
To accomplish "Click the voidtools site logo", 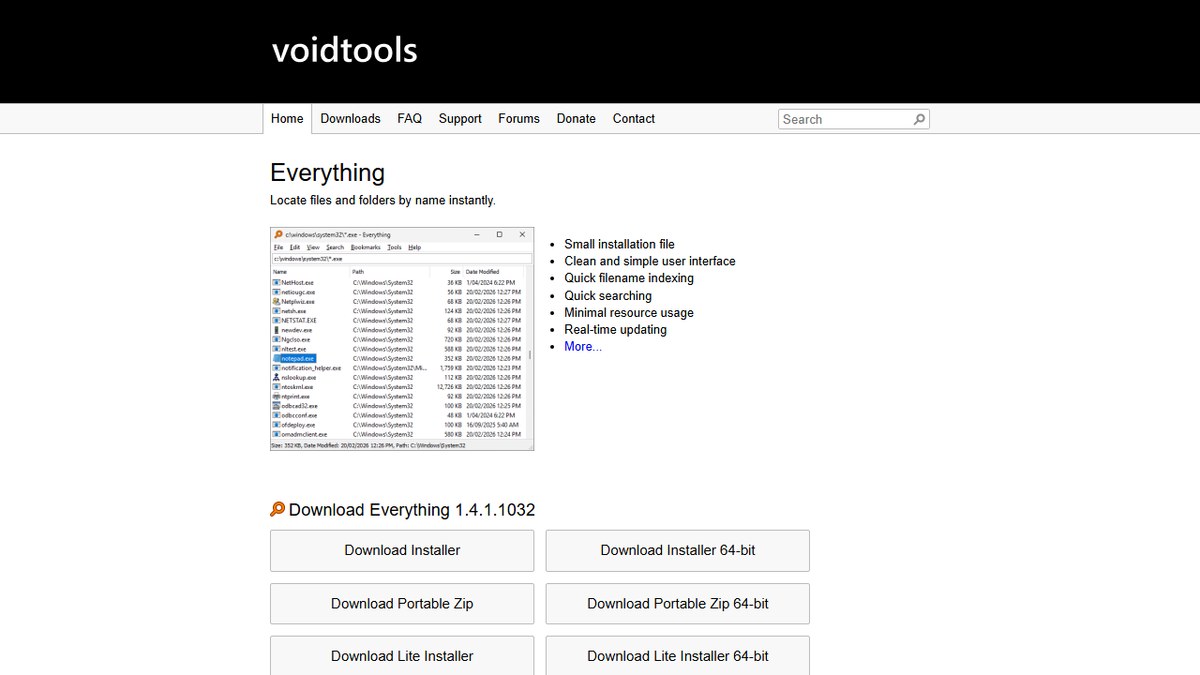I will click(344, 50).
